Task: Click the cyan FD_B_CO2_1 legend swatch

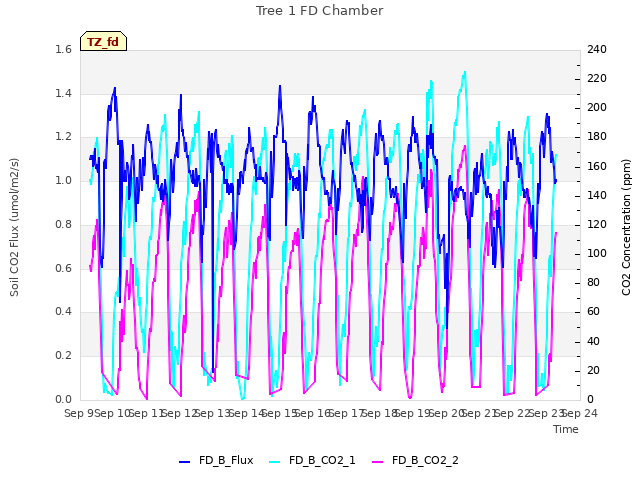Action: (275, 462)
